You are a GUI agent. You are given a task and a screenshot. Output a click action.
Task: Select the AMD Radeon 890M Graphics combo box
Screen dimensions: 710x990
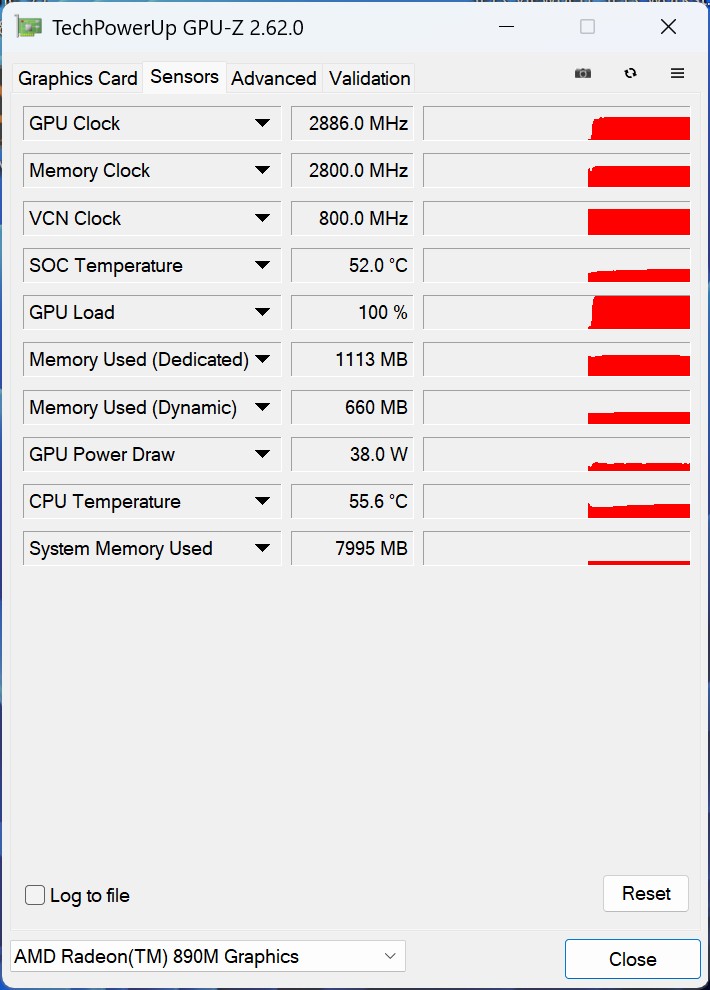point(208,957)
